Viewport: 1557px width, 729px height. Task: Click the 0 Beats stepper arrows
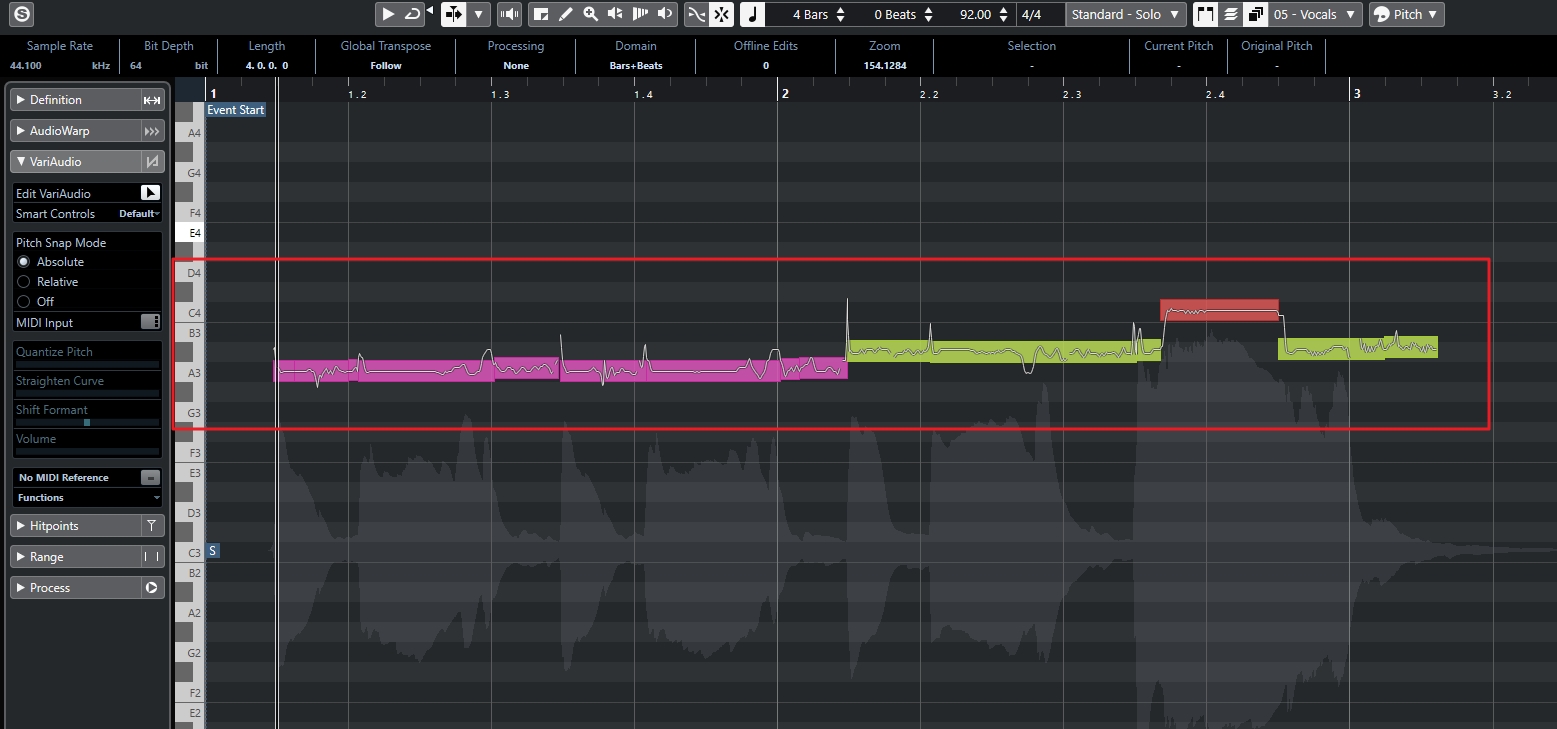coord(929,14)
